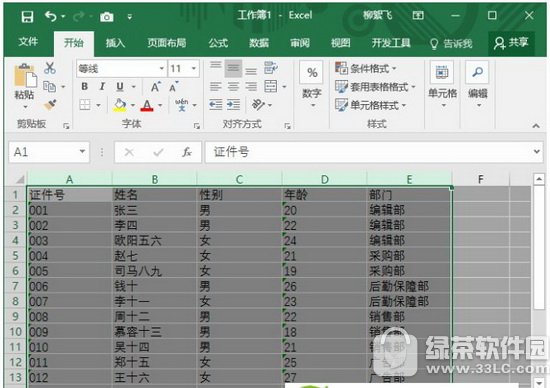Click the Increase Indent icon
This screenshot has height=388, width=550.
(x=233, y=105)
